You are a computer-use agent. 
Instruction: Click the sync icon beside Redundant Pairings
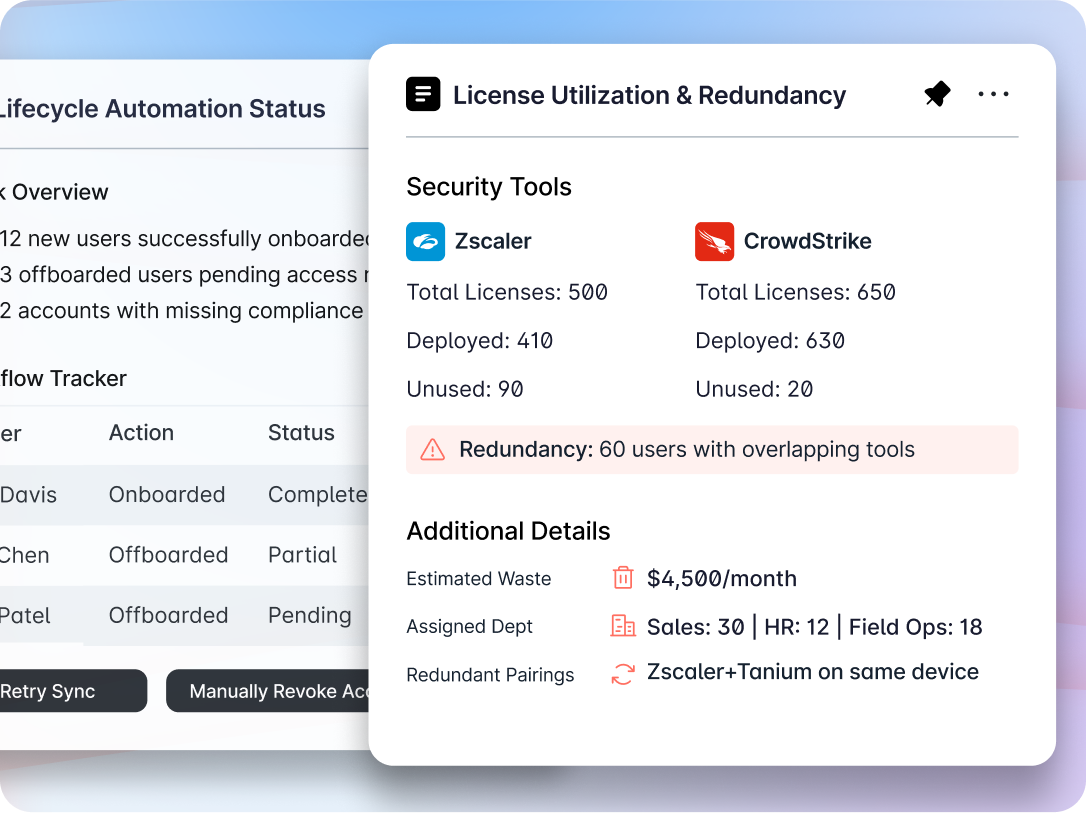click(623, 674)
